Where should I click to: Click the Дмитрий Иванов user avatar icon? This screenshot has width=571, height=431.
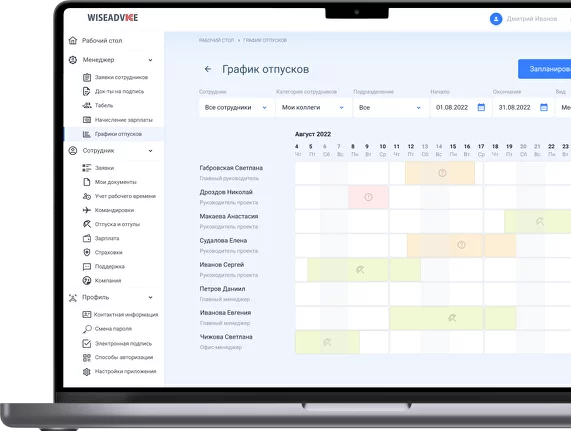pyautogui.click(x=496, y=19)
